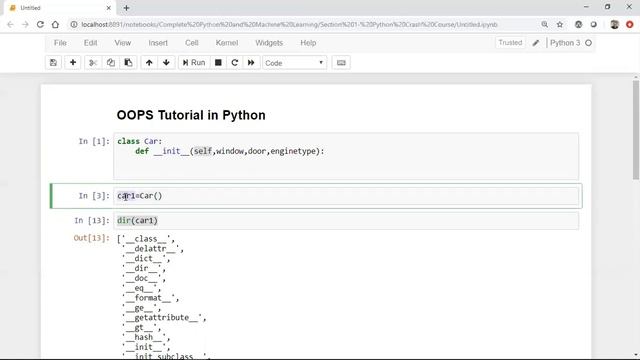The height and width of the screenshot is (360, 640).
Task: Open the Help menu
Action: click(x=308, y=43)
